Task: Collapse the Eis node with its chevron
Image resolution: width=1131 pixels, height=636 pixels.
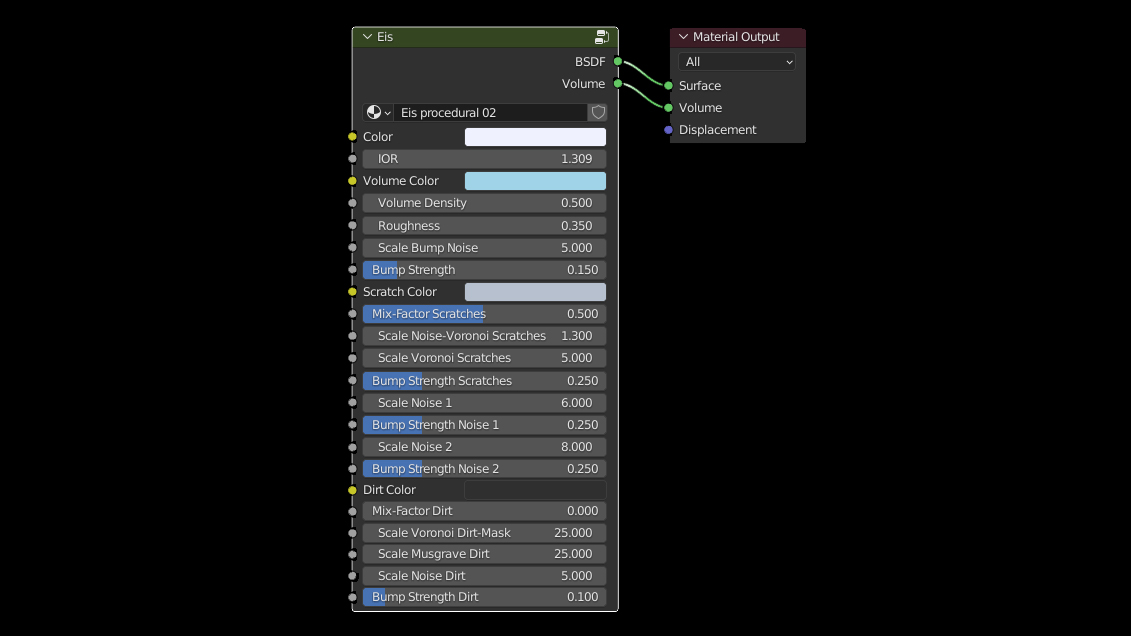Action: tap(367, 37)
